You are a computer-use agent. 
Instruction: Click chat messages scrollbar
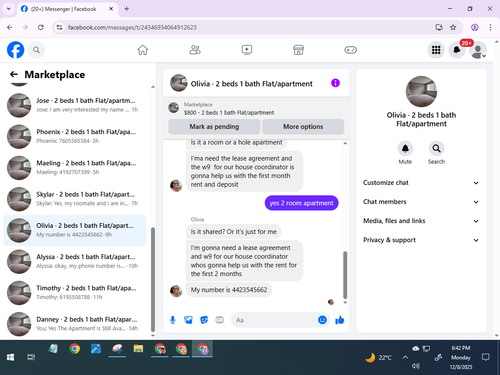[345, 275]
